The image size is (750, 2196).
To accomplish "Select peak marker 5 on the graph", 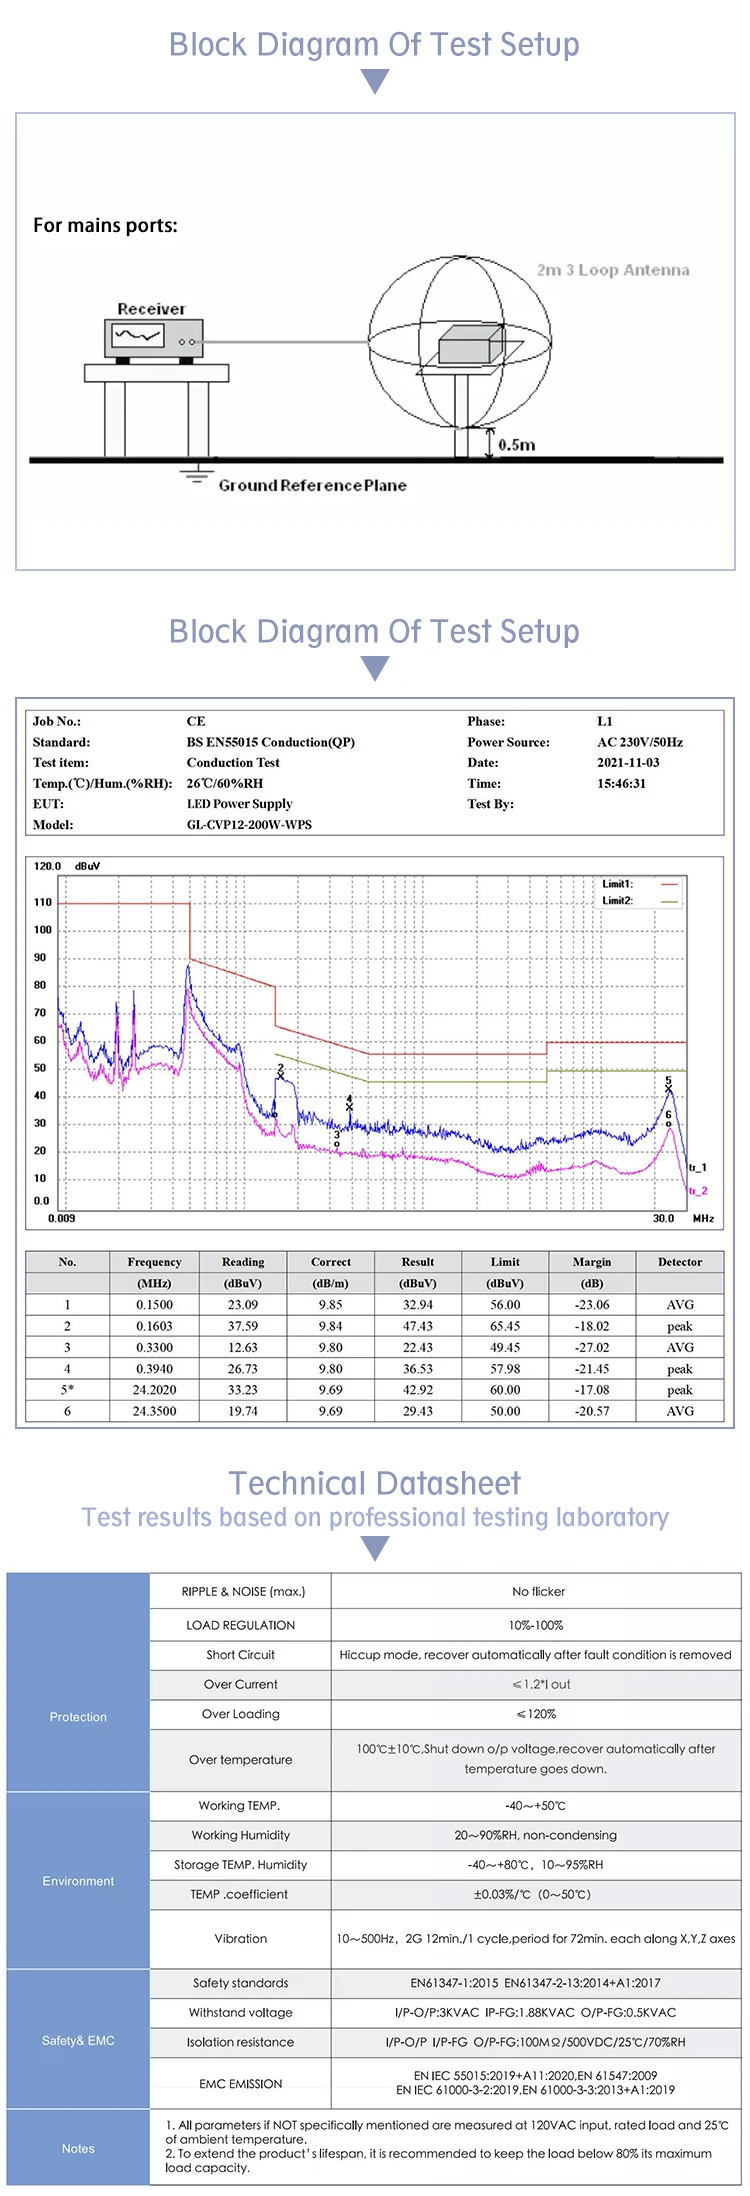I will tap(669, 1086).
